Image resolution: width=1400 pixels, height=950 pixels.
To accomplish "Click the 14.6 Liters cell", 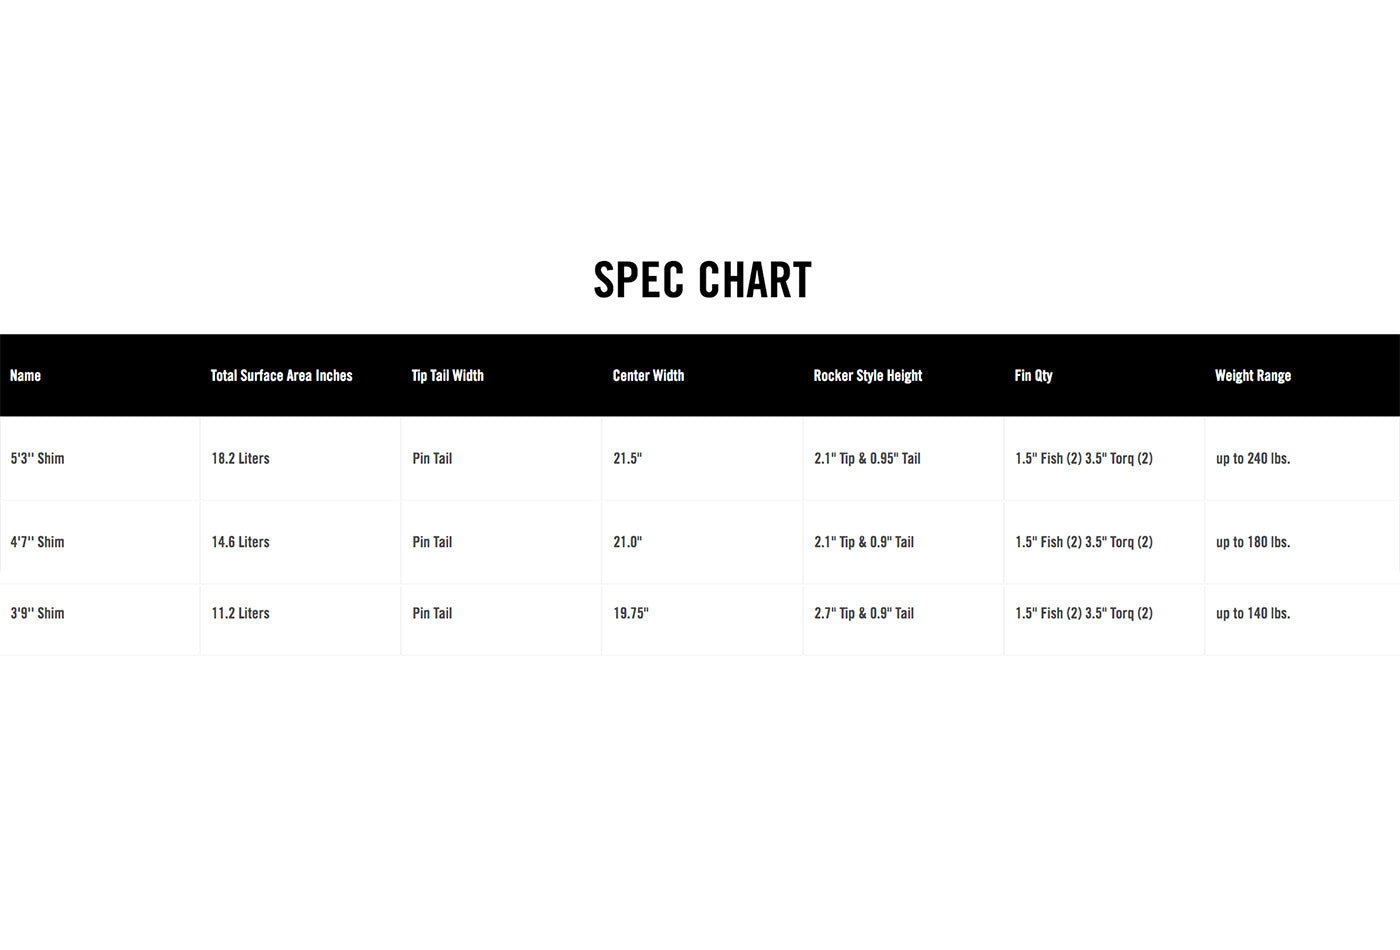I will 240,542.
